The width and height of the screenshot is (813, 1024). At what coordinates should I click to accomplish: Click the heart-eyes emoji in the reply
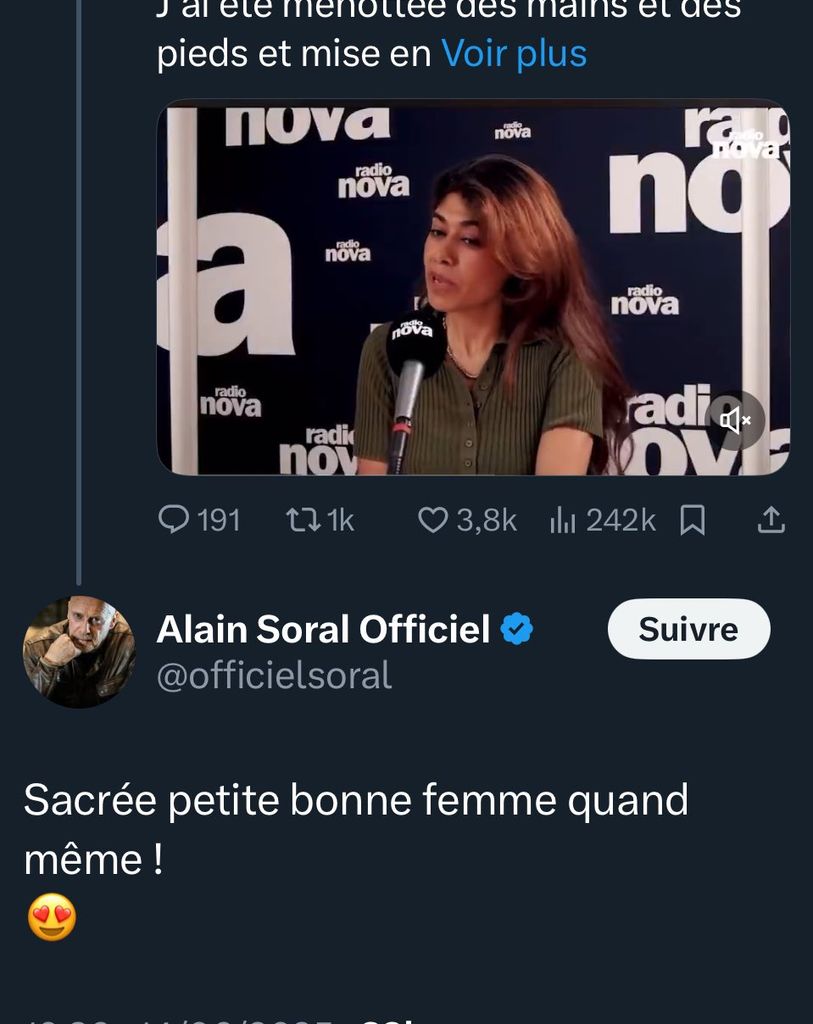point(52,917)
